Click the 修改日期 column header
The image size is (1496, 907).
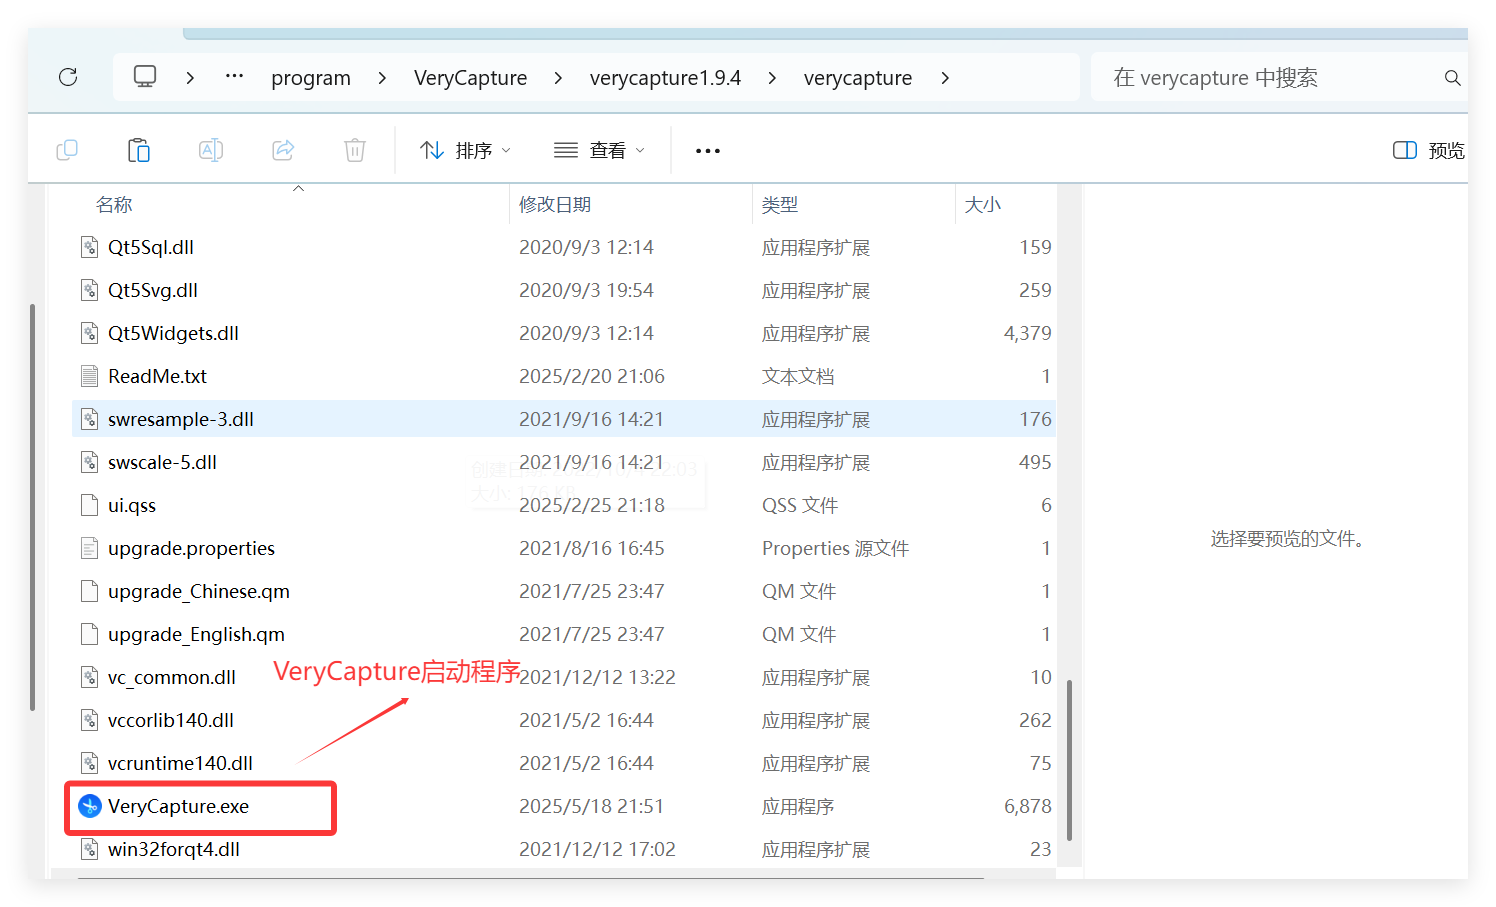coord(555,205)
